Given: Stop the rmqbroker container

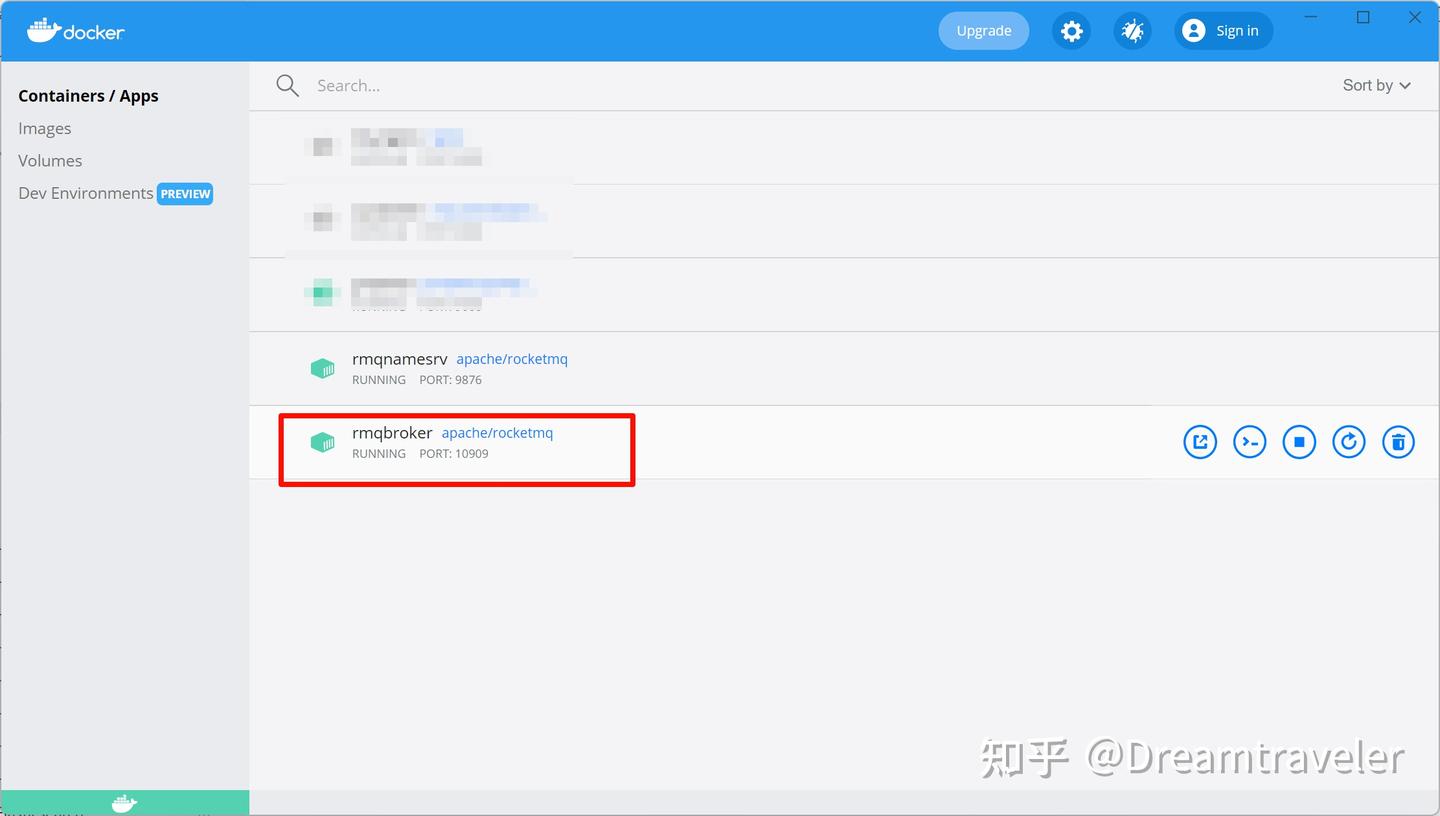Looking at the screenshot, I should pos(1299,441).
